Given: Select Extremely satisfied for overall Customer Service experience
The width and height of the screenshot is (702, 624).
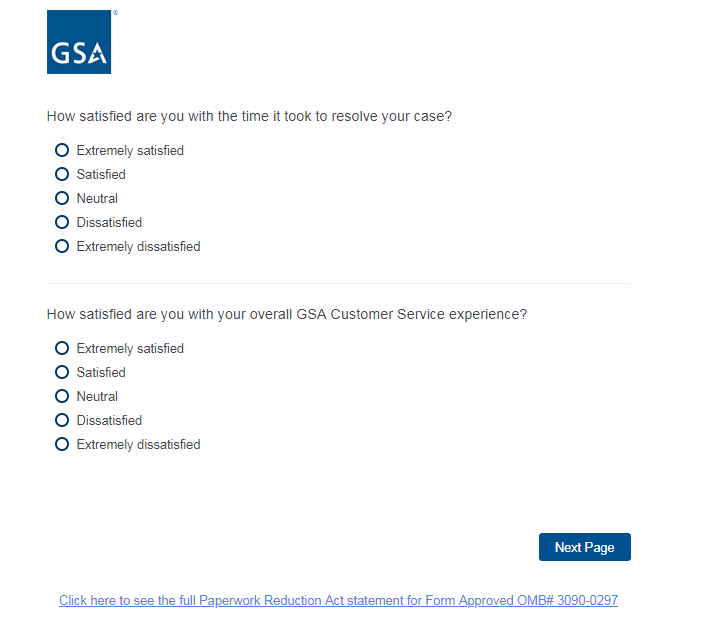Looking at the screenshot, I should point(62,348).
